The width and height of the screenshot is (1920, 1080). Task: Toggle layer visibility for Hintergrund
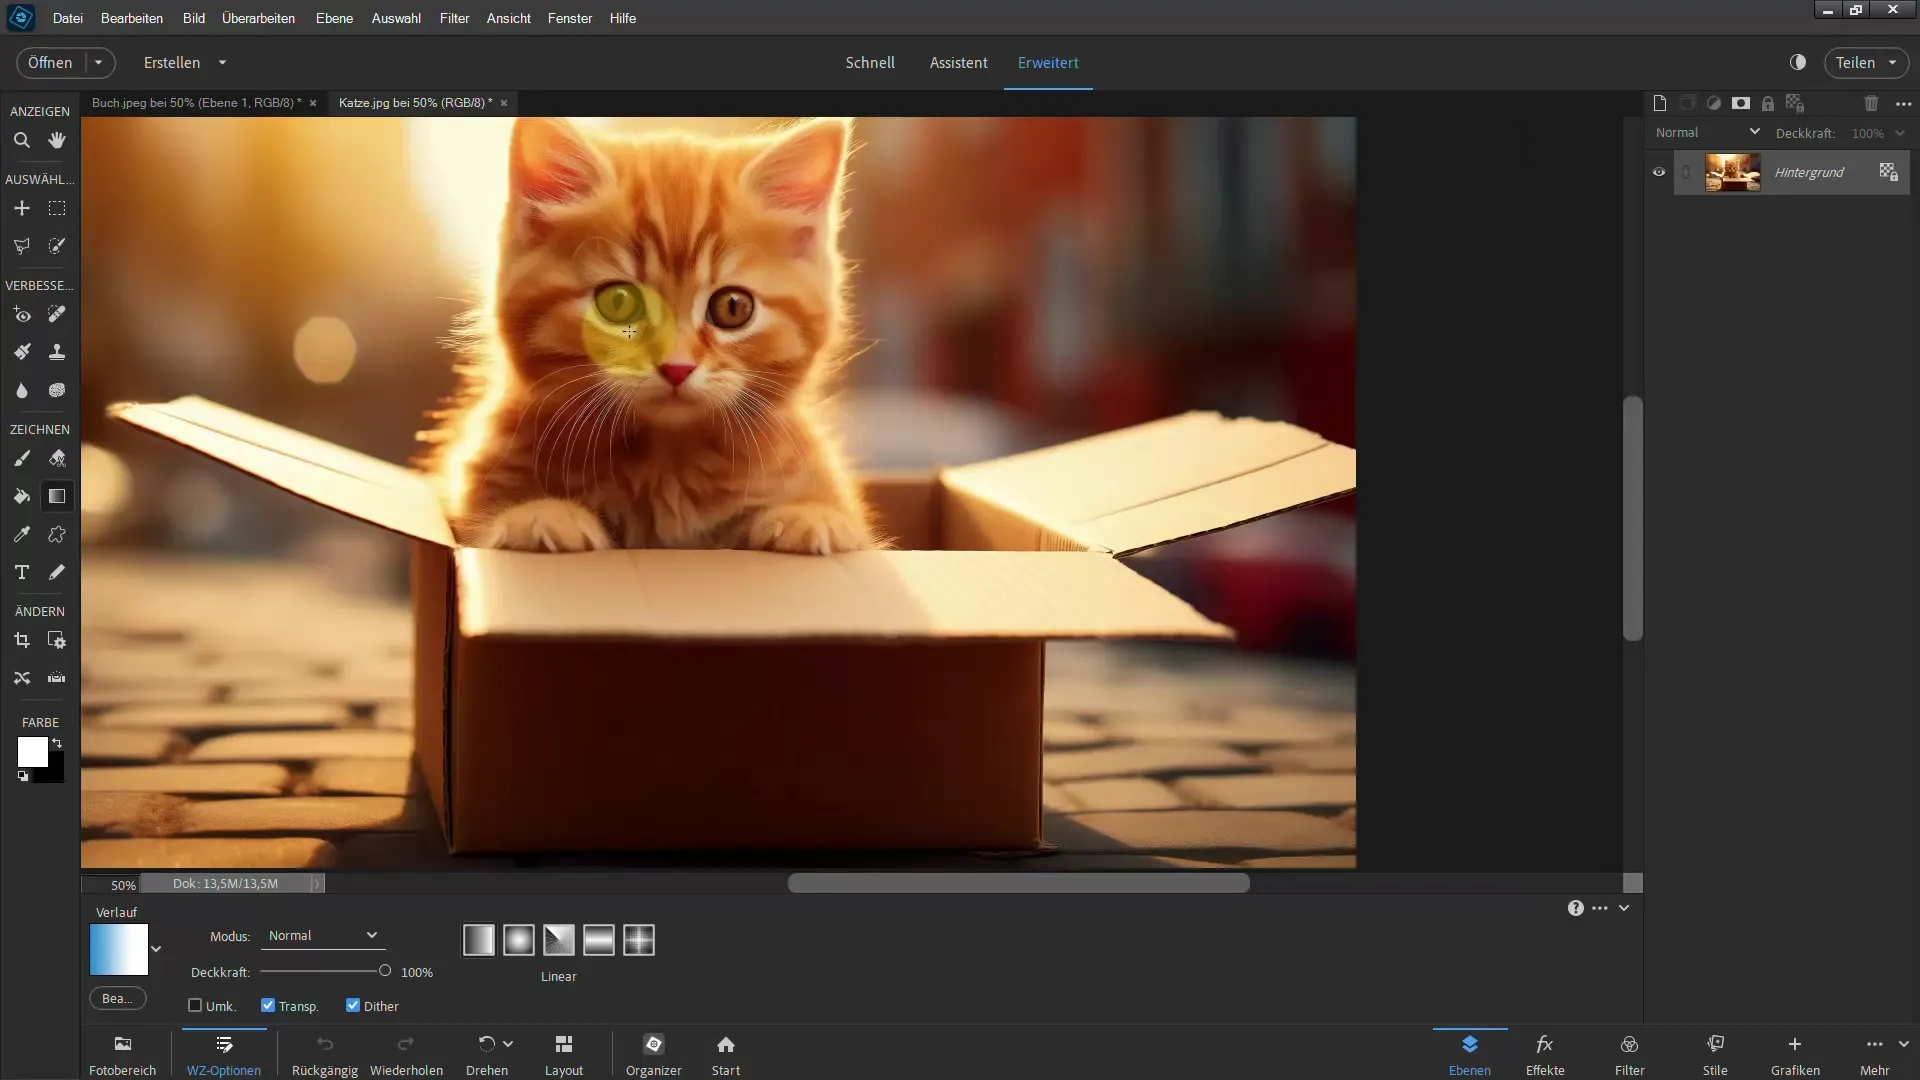(x=1658, y=173)
